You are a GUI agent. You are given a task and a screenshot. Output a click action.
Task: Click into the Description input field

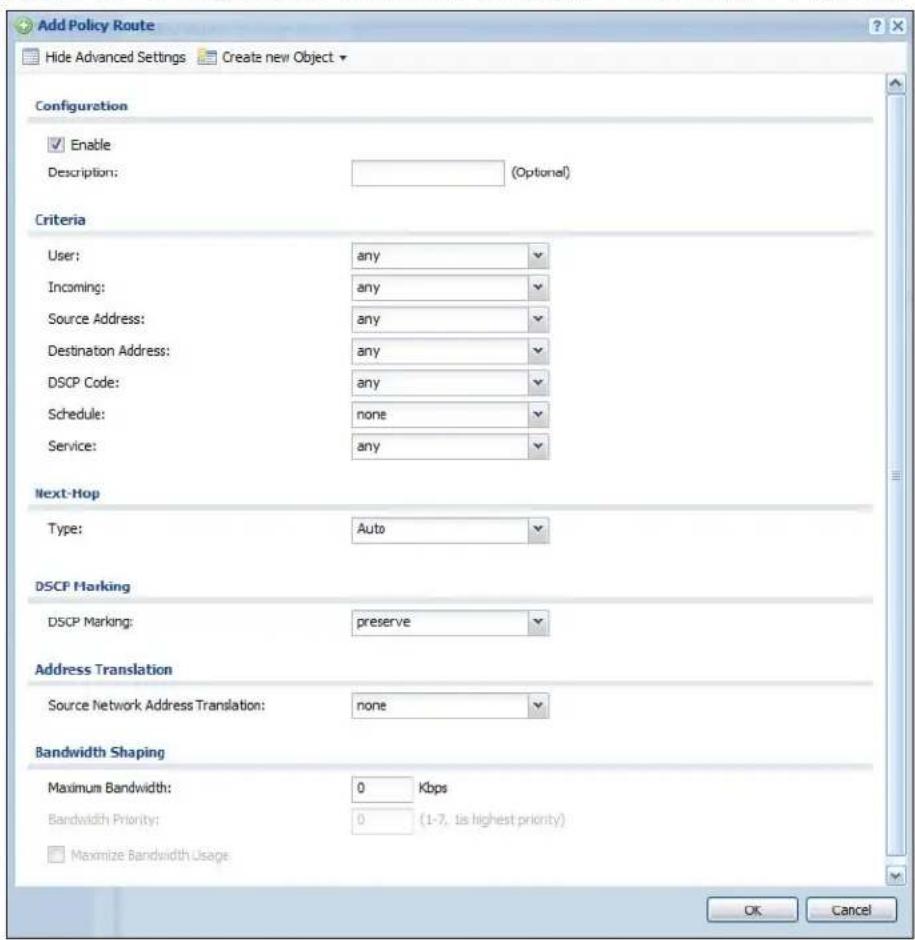point(428,173)
